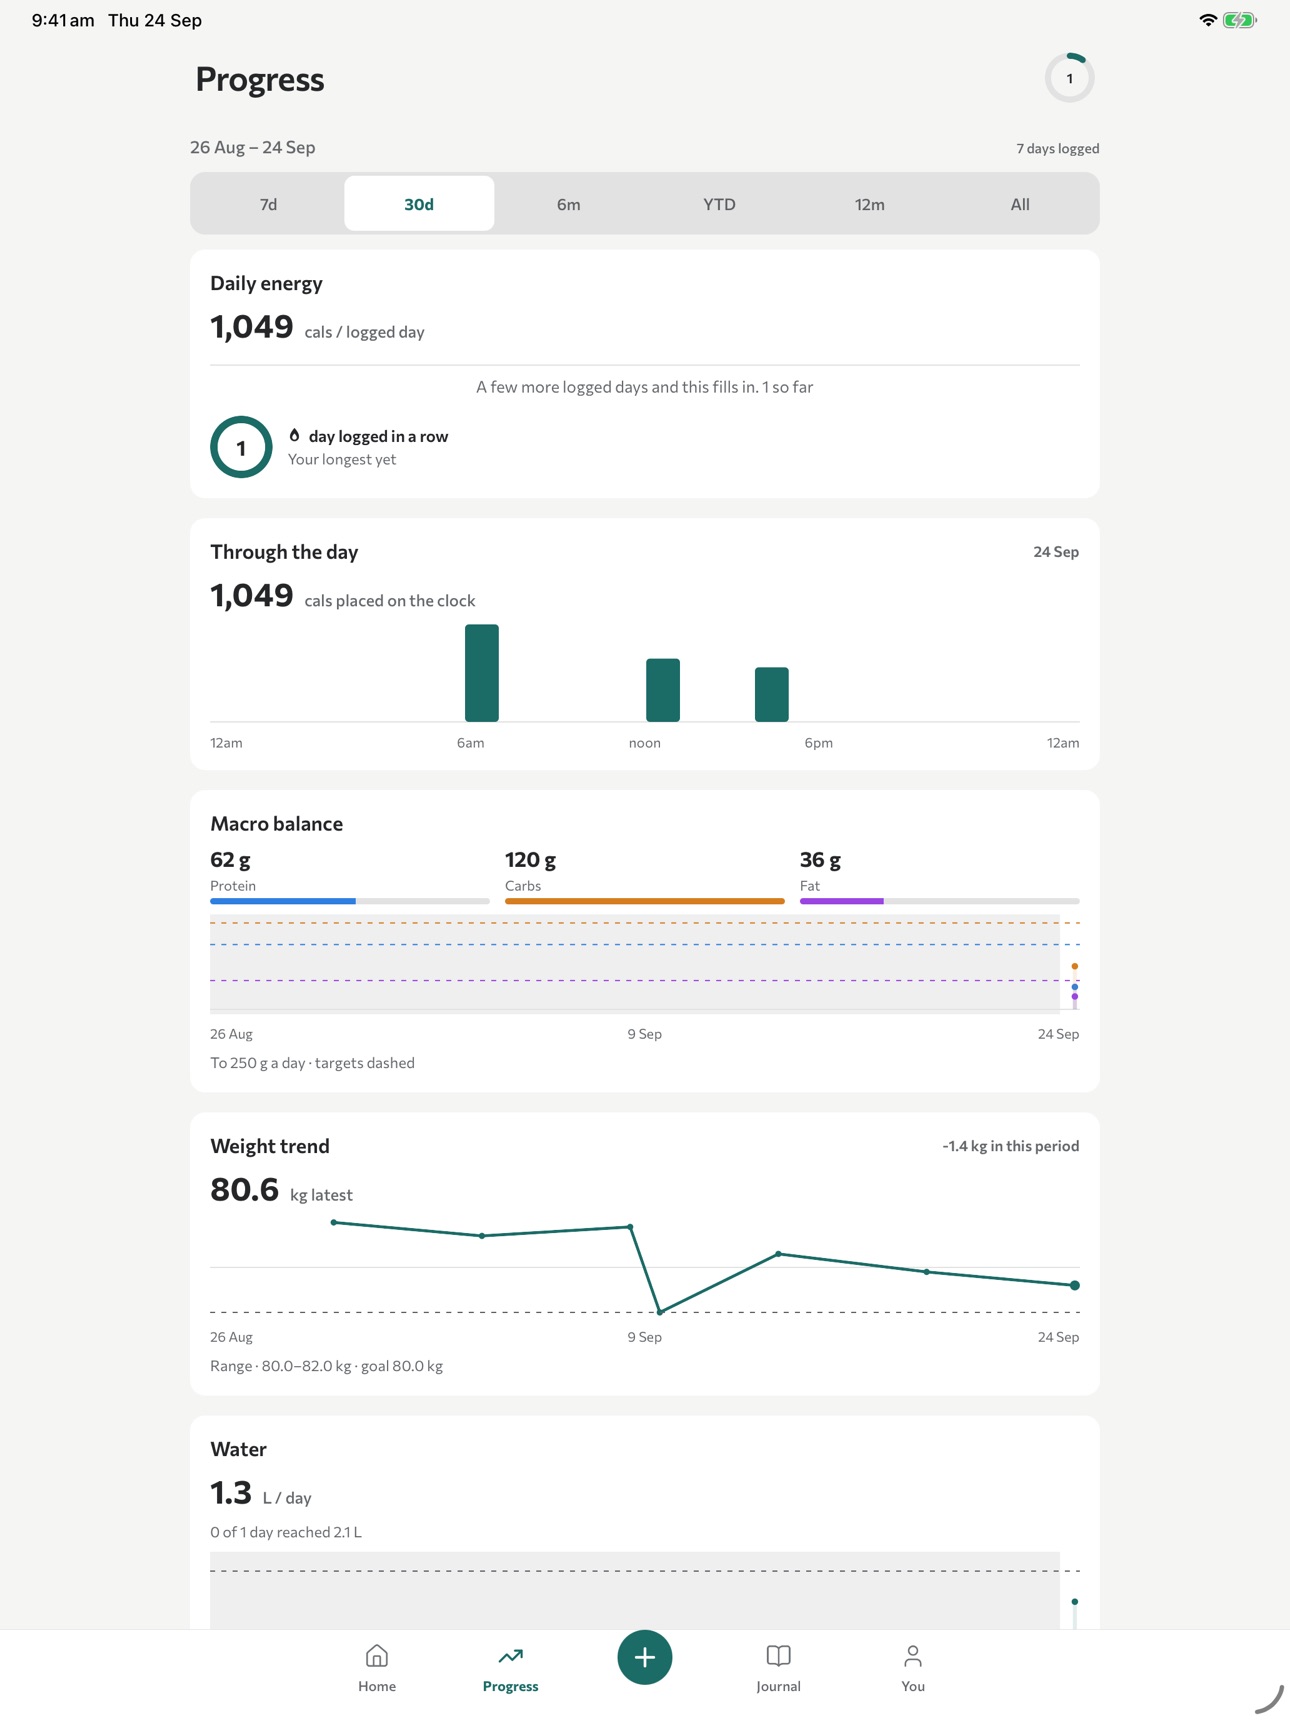The height and width of the screenshot is (1720, 1290).
Task: Tap the orange carbs dot on macro chart
Action: pos(1075,966)
